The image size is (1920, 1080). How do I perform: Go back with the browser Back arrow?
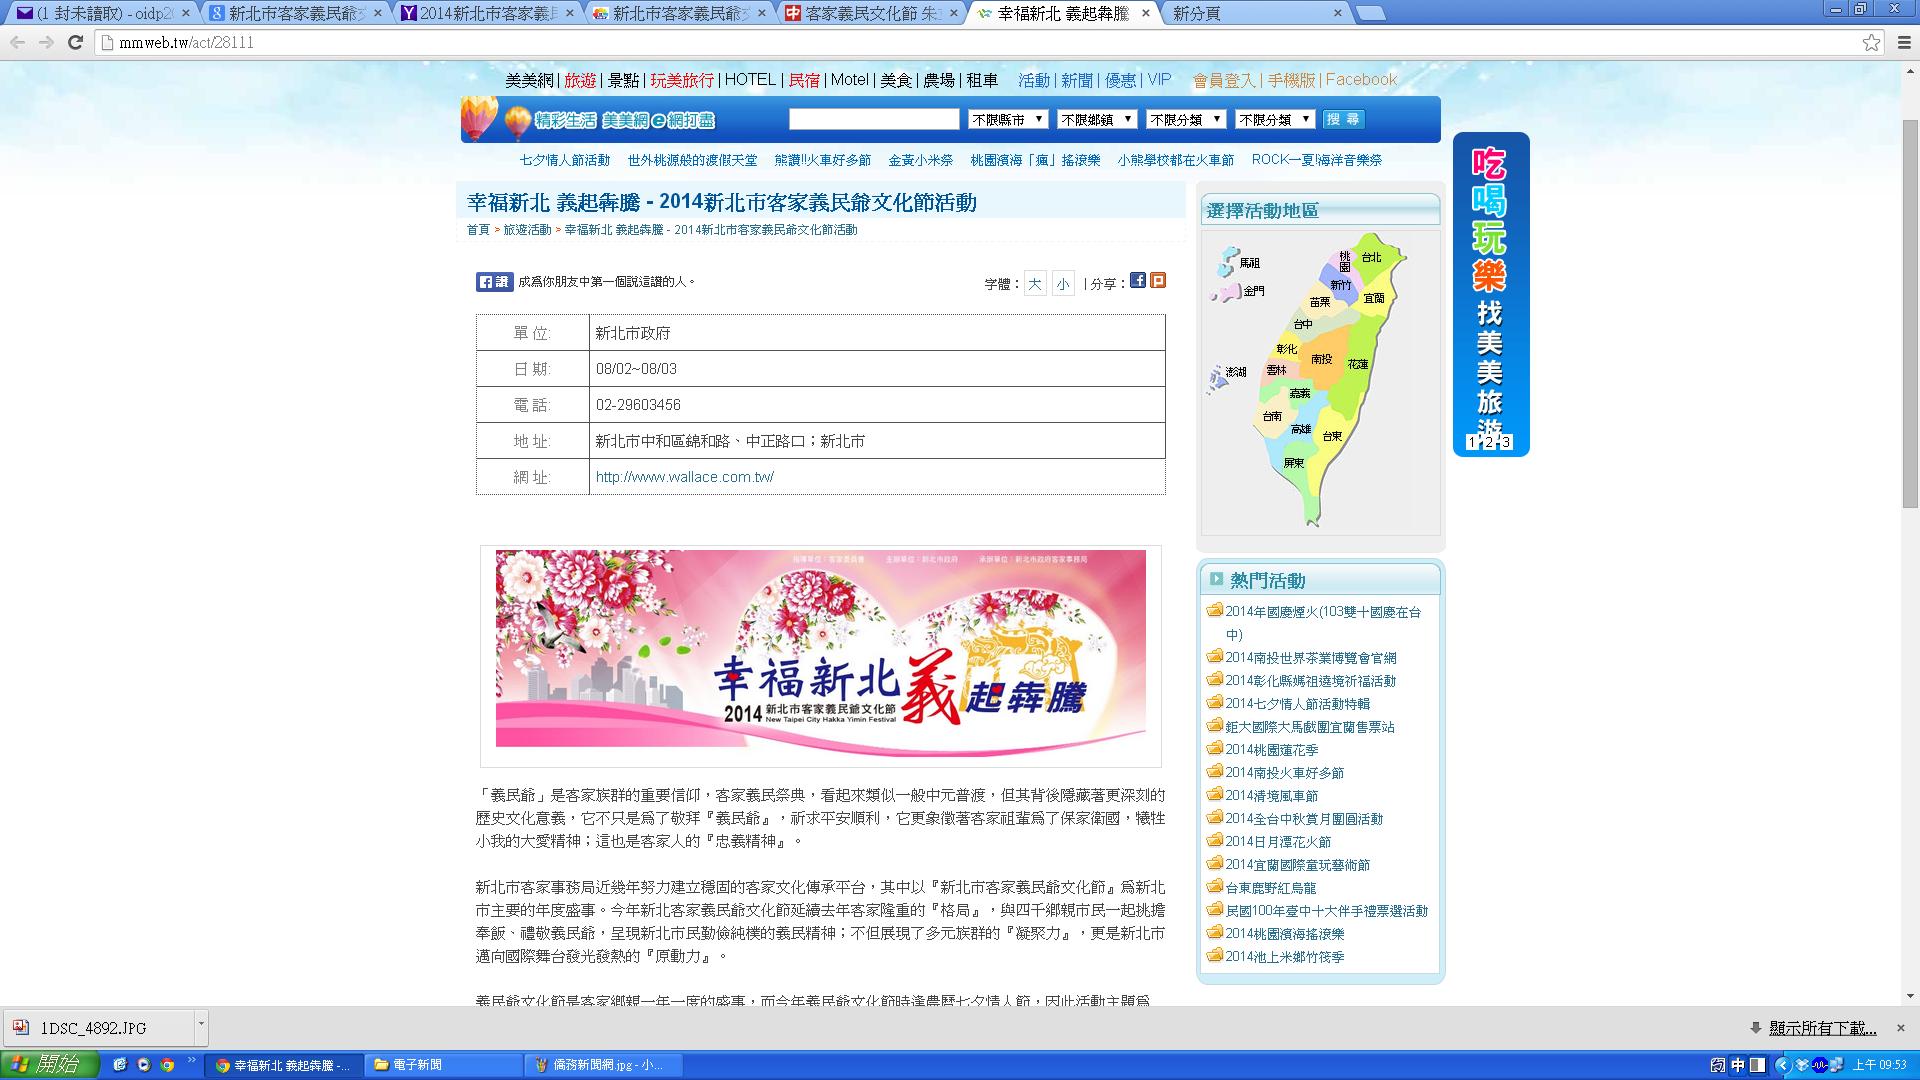click(x=17, y=42)
